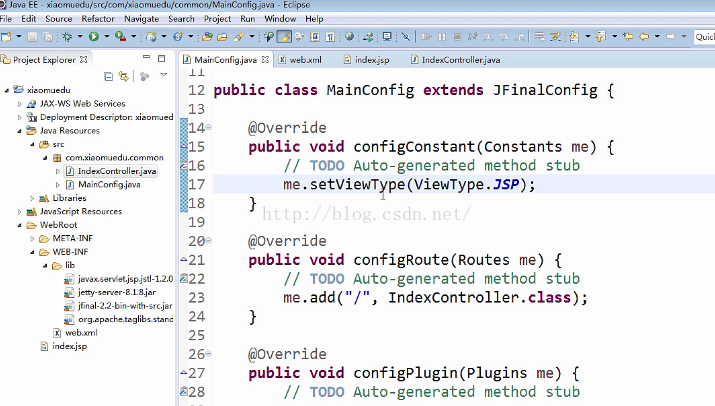Click the Run External Tools icon

pos(120,36)
